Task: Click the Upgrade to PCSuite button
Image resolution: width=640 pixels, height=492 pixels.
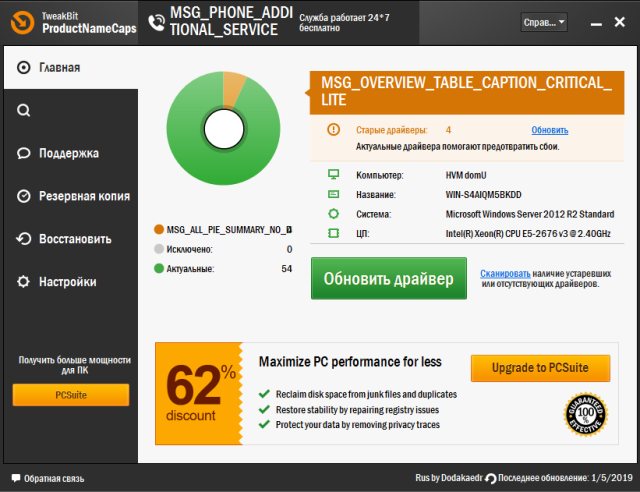Action: (540, 368)
